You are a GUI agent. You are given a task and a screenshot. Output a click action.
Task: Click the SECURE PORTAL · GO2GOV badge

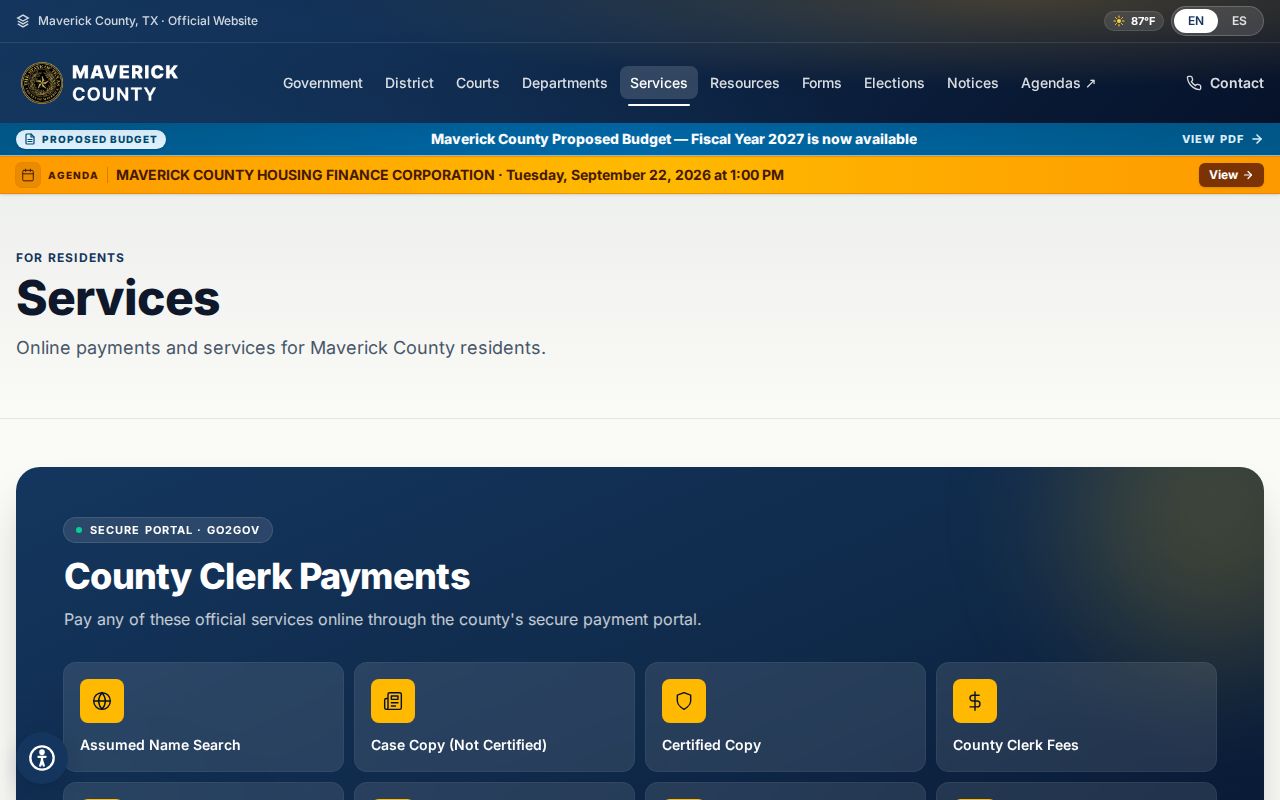click(168, 530)
